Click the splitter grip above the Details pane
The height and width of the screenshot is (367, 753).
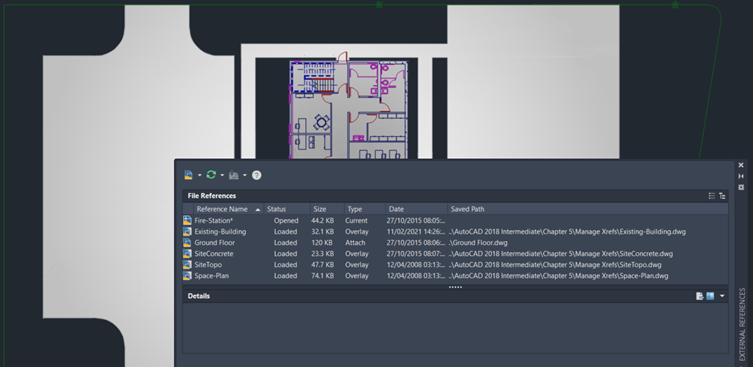[x=455, y=287]
